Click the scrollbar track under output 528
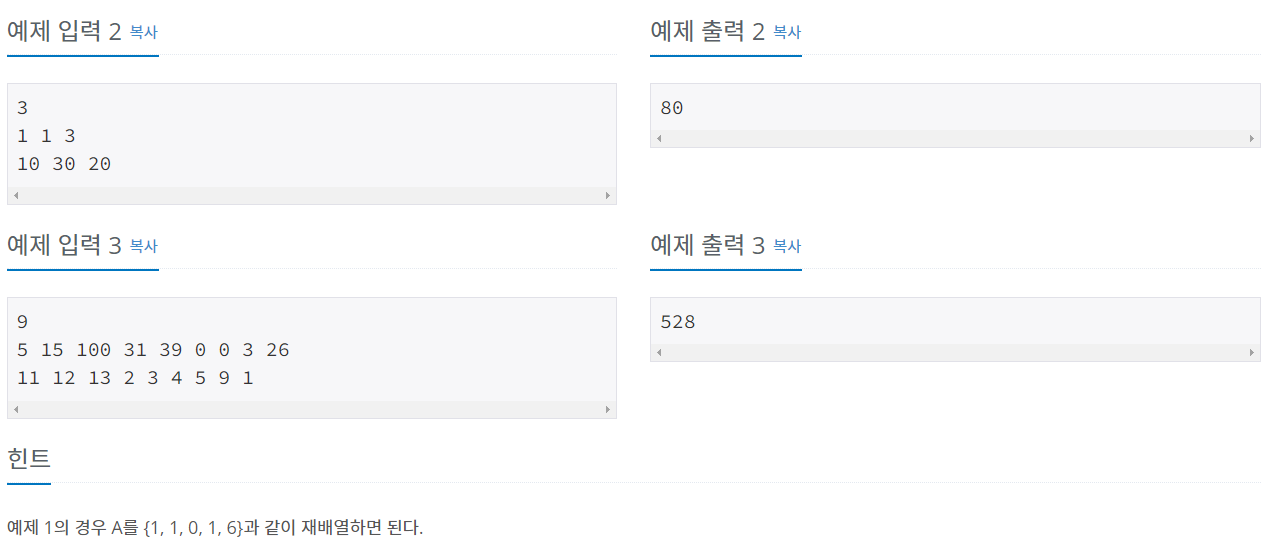The image size is (1273, 559). [x=955, y=352]
